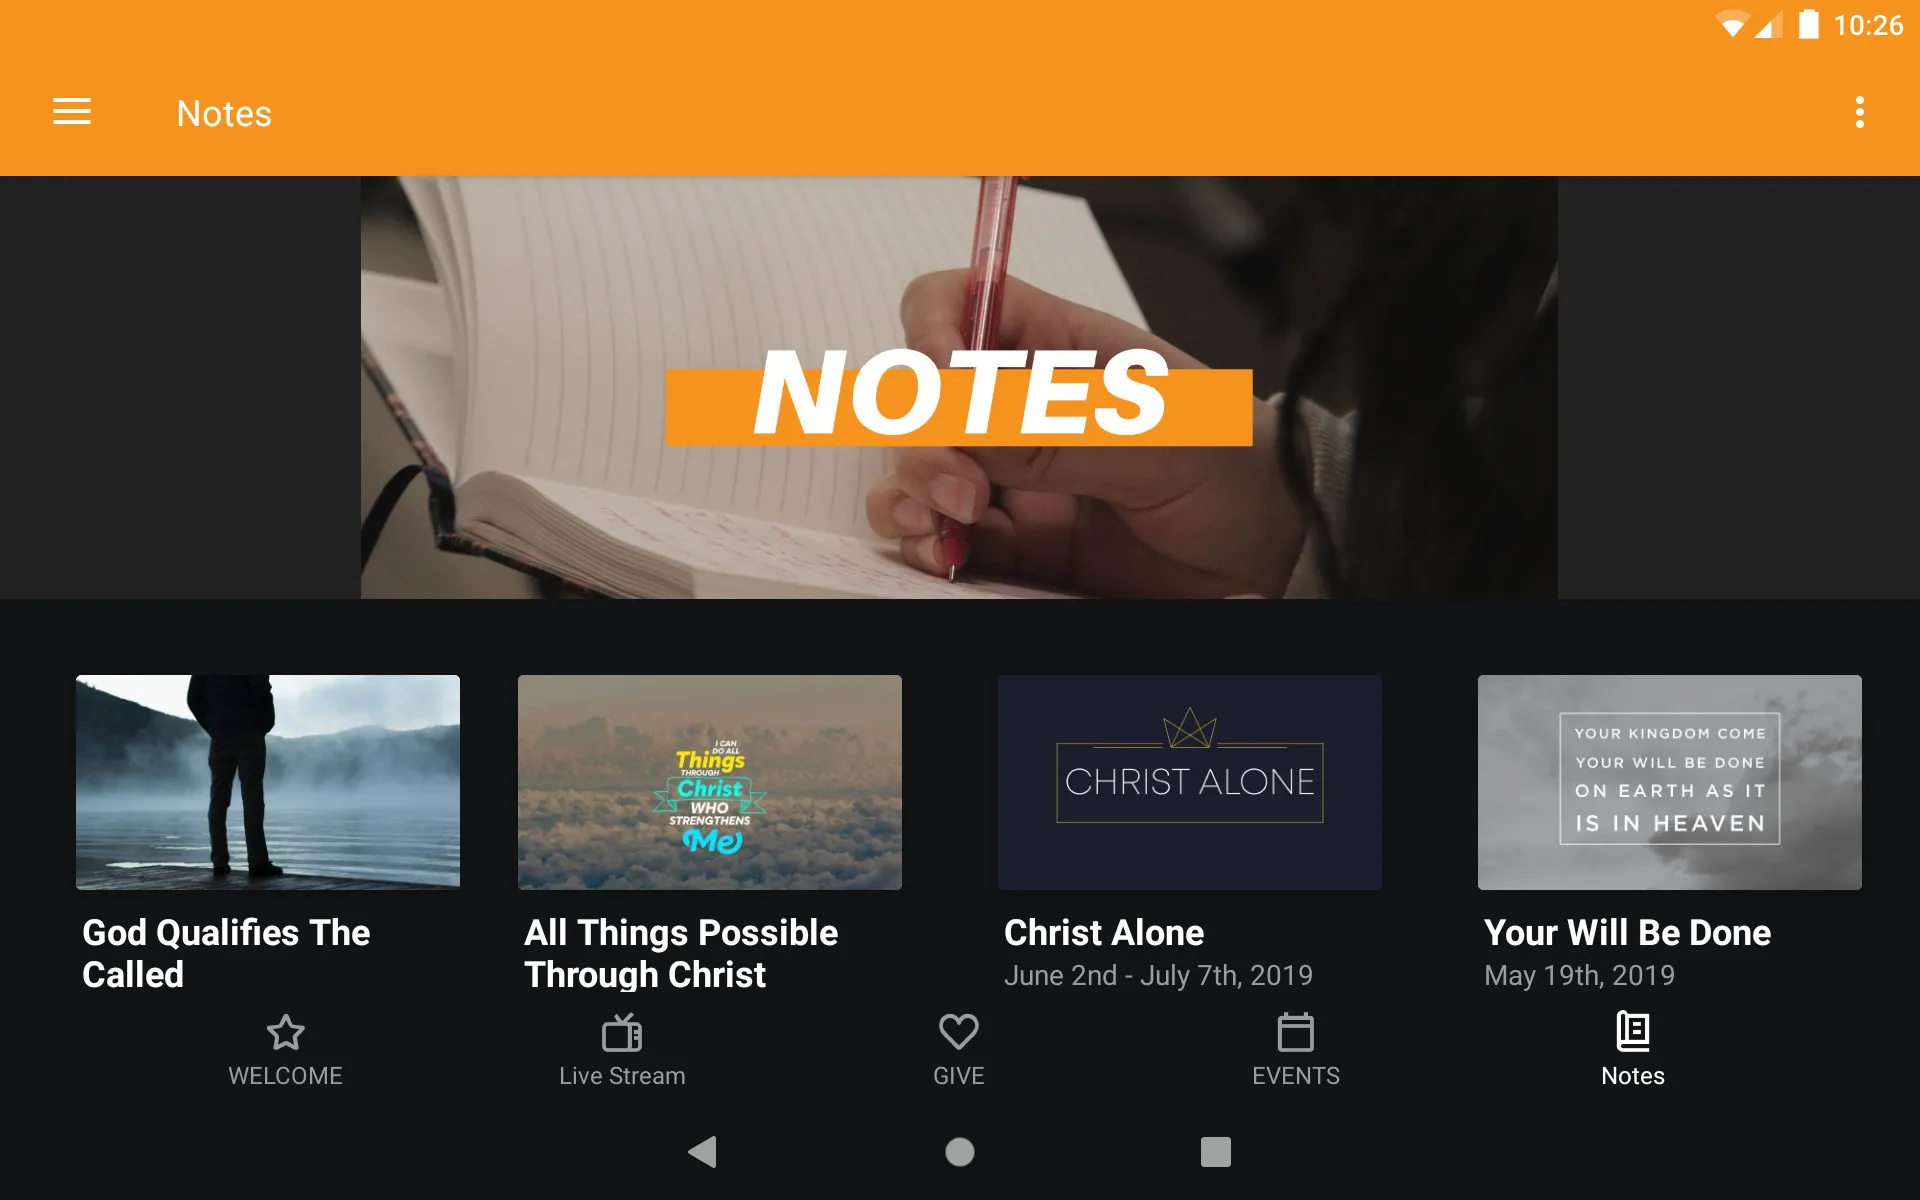Select the WELCOME icon in bottom nav
The height and width of the screenshot is (1200, 1920).
(285, 1047)
